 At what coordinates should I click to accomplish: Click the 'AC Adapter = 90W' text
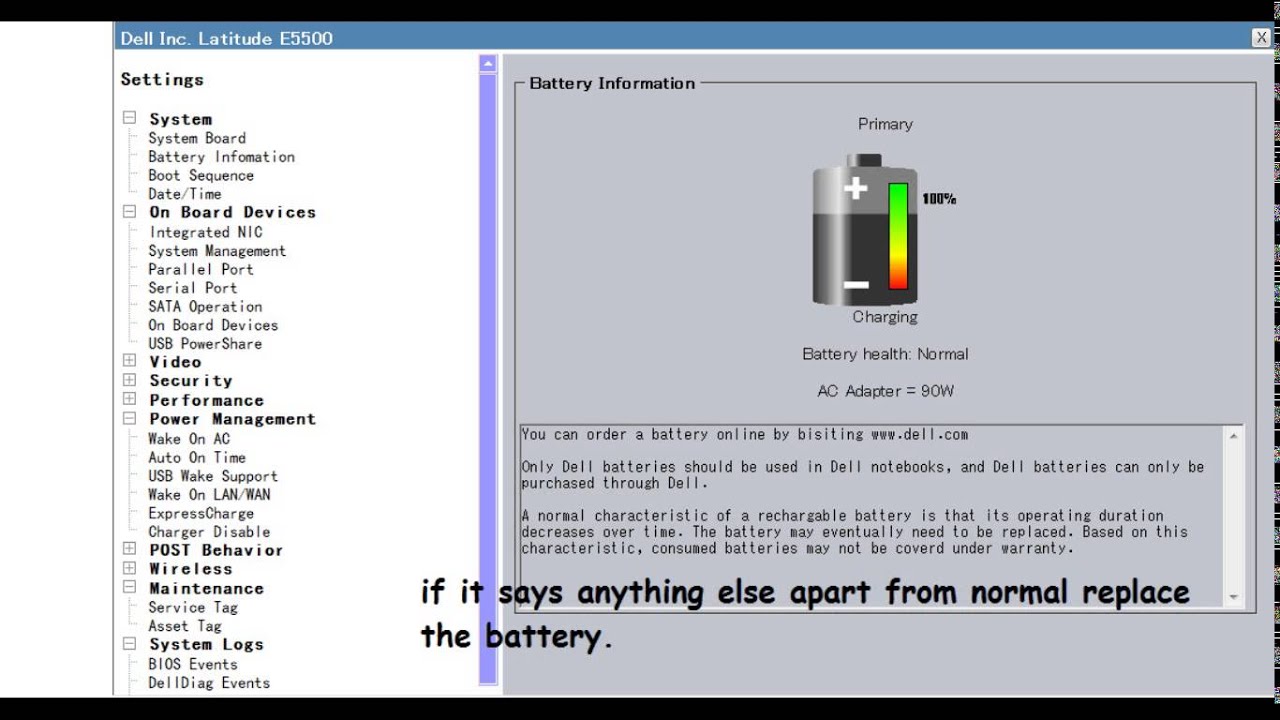(x=885, y=391)
